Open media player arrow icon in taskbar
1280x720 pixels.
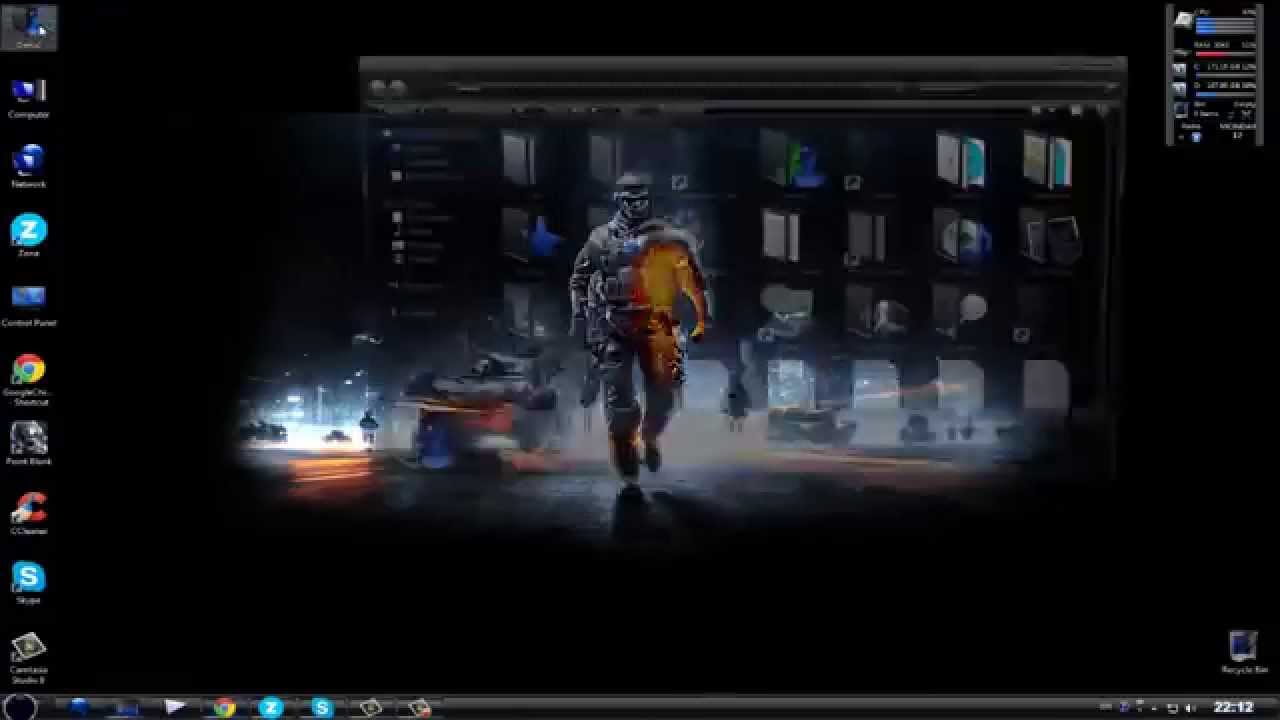(x=176, y=707)
